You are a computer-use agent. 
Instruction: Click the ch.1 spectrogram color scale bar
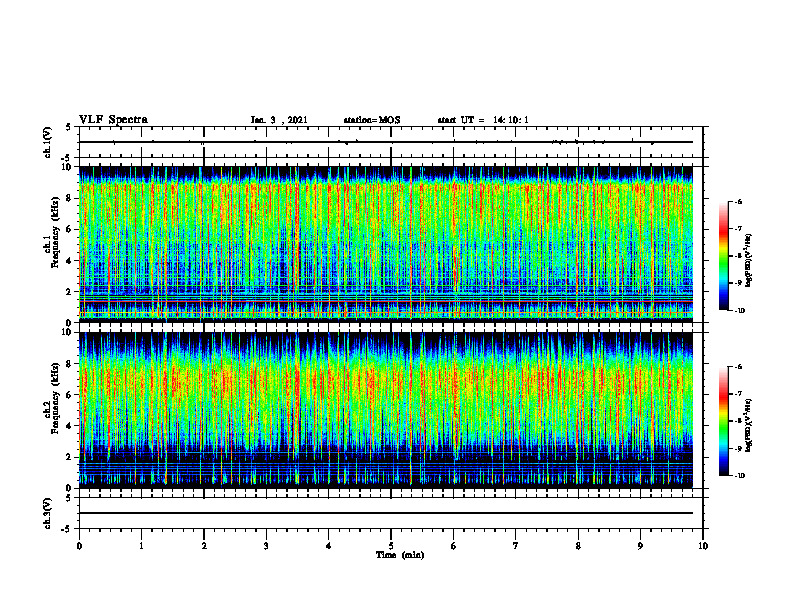[723, 256]
